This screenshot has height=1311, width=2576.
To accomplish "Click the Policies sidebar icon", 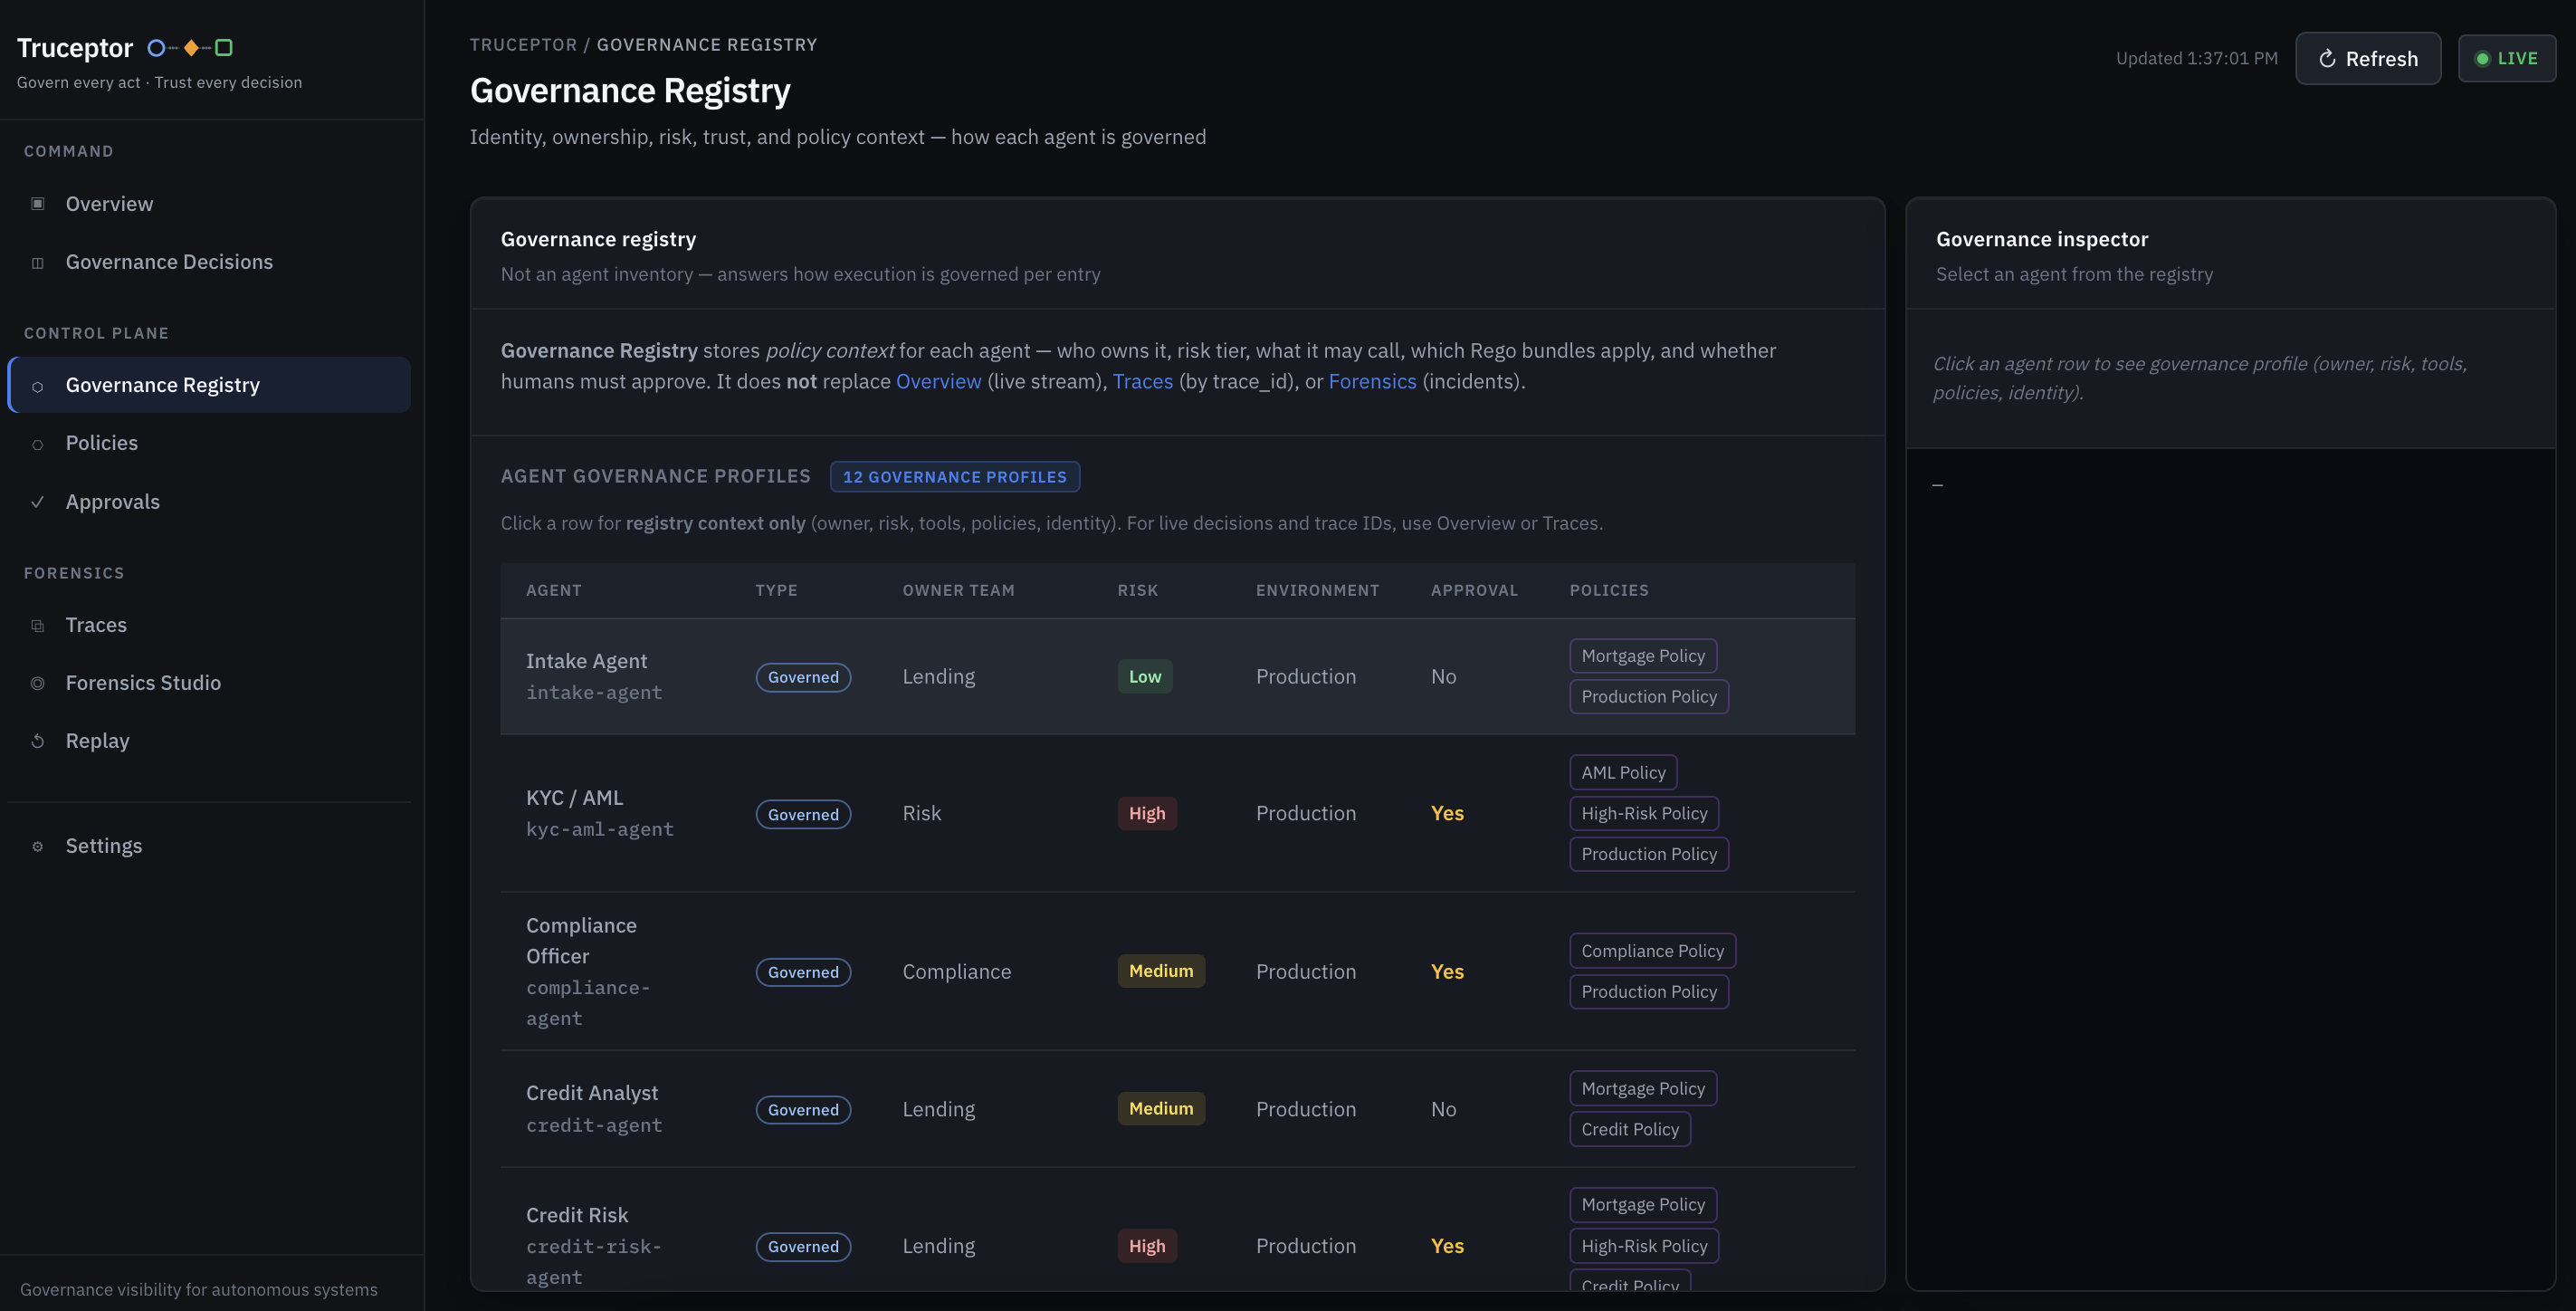I will [x=37, y=444].
